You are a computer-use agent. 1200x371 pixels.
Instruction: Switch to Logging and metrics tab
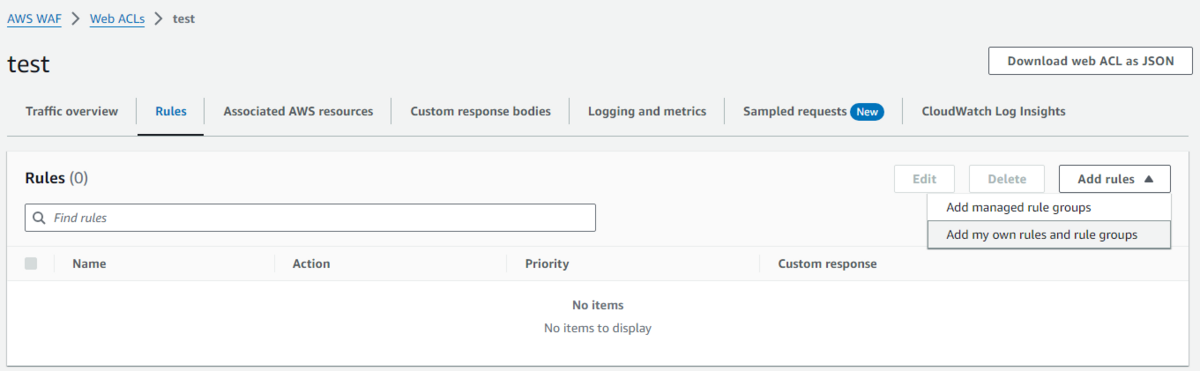pos(647,111)
